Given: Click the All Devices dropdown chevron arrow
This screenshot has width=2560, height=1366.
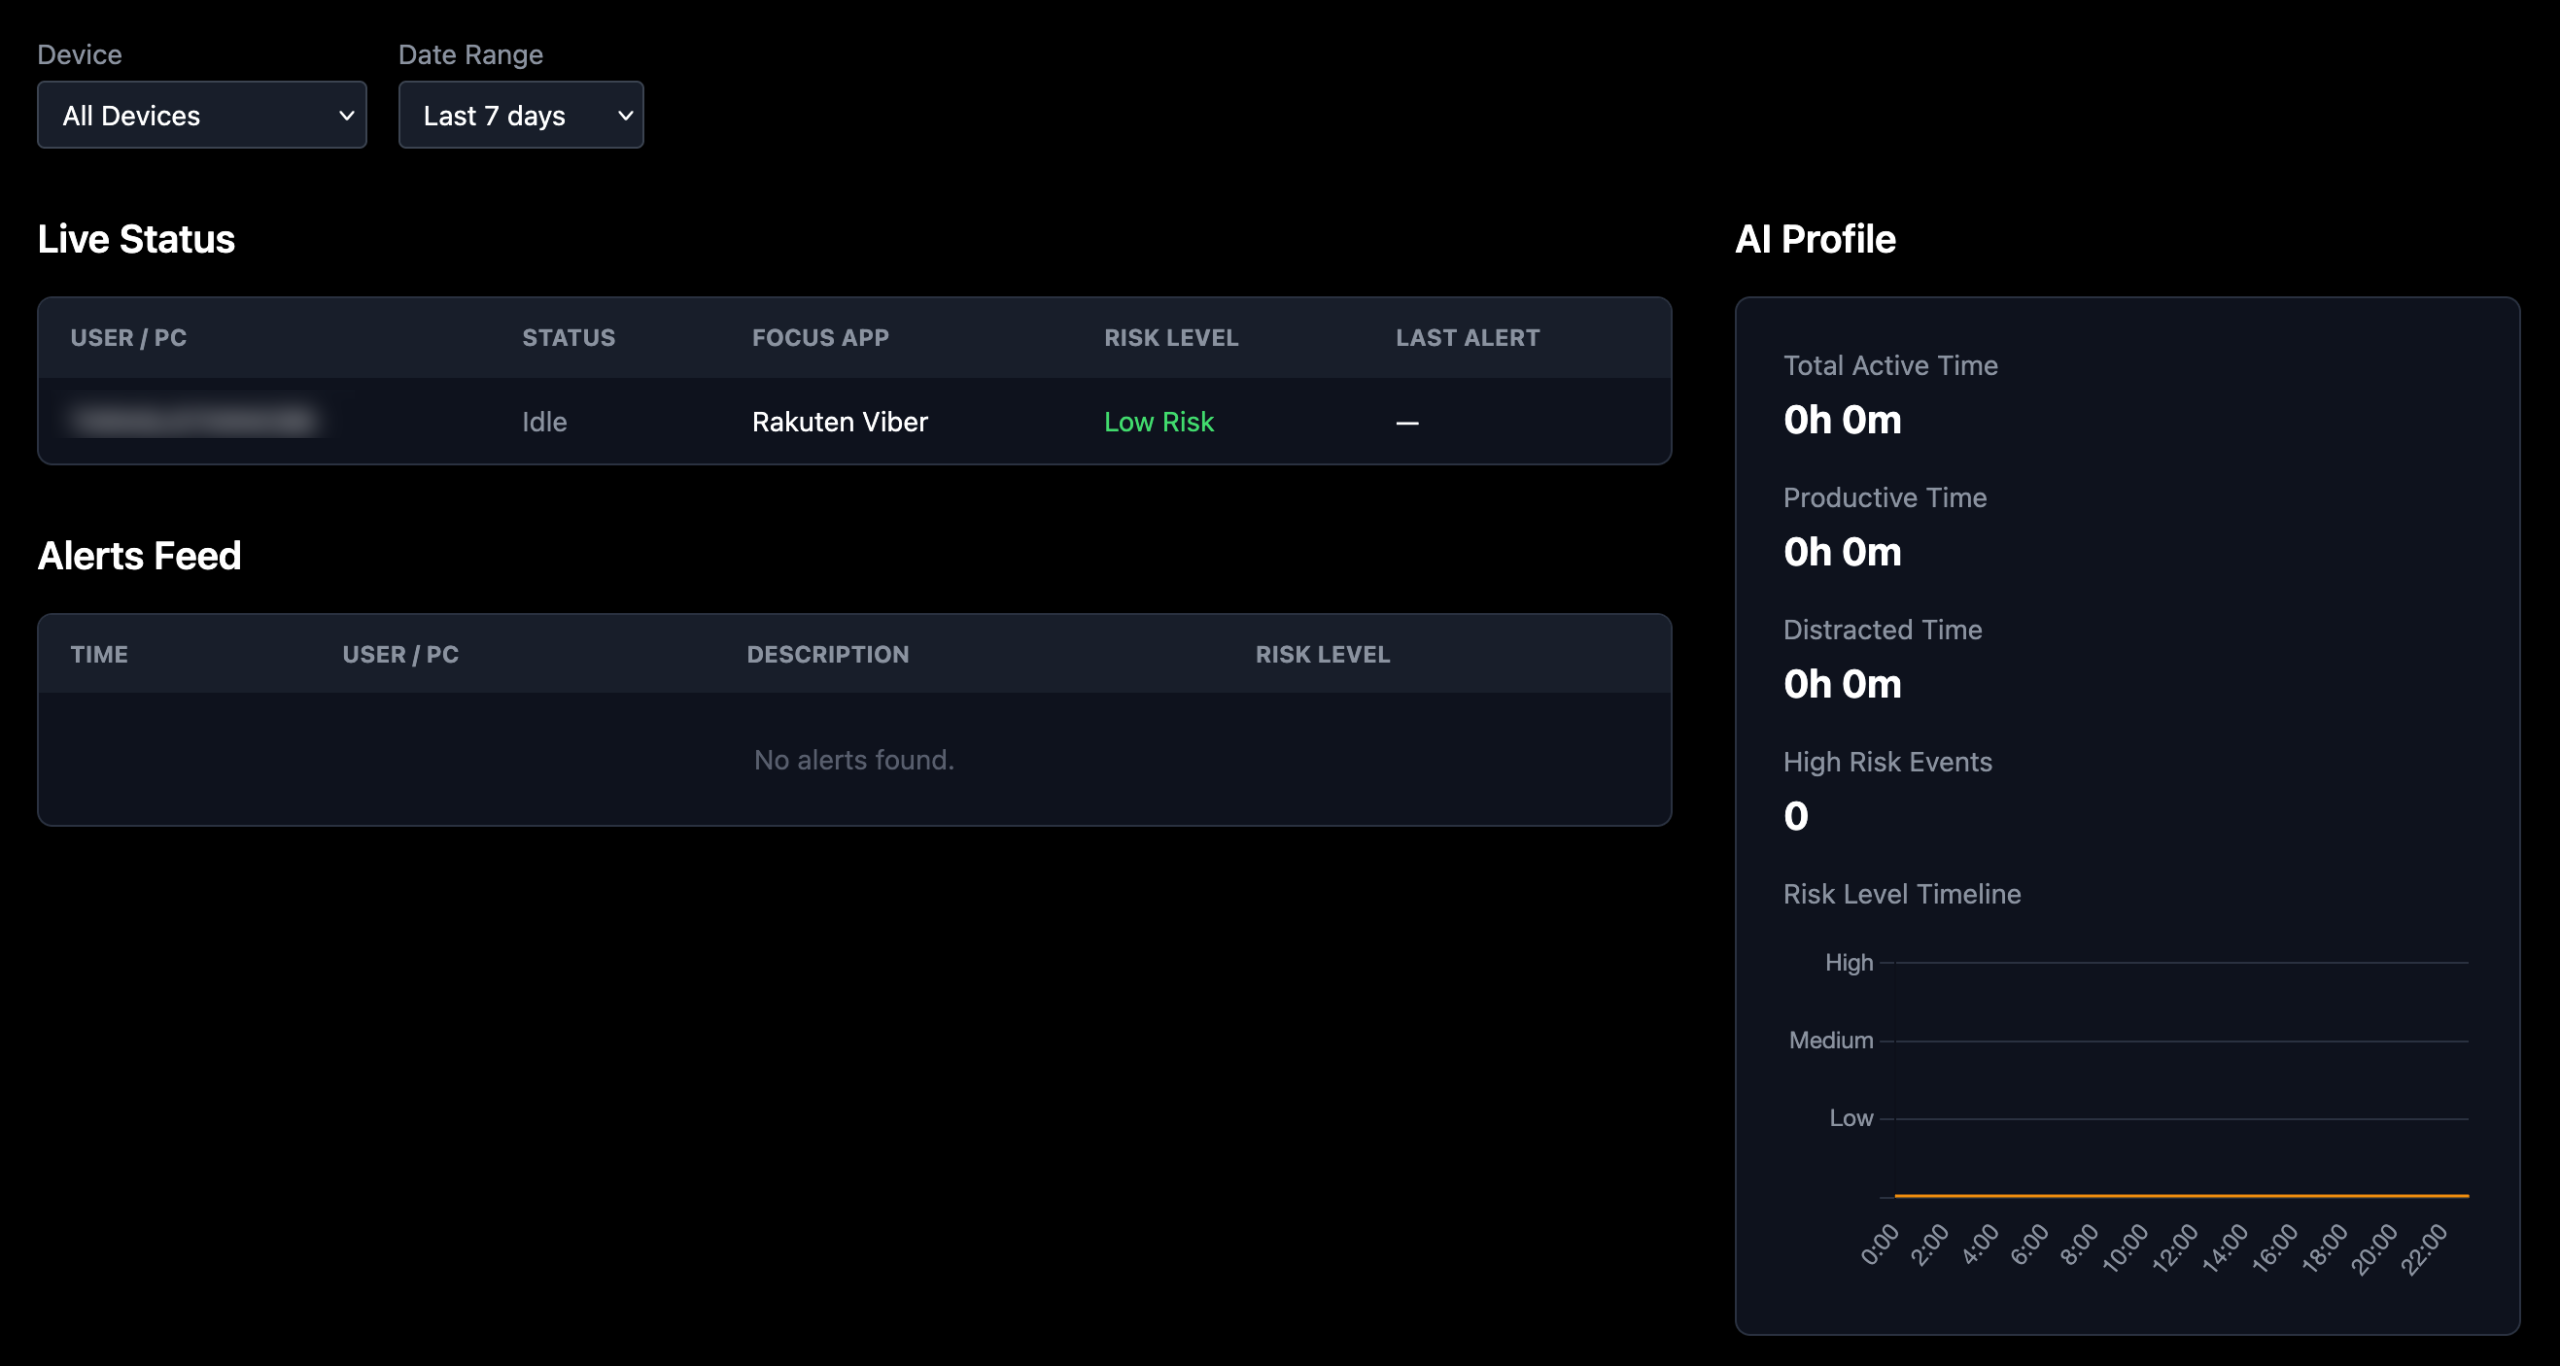Looking at the screenshot, I should click(346, 115).
